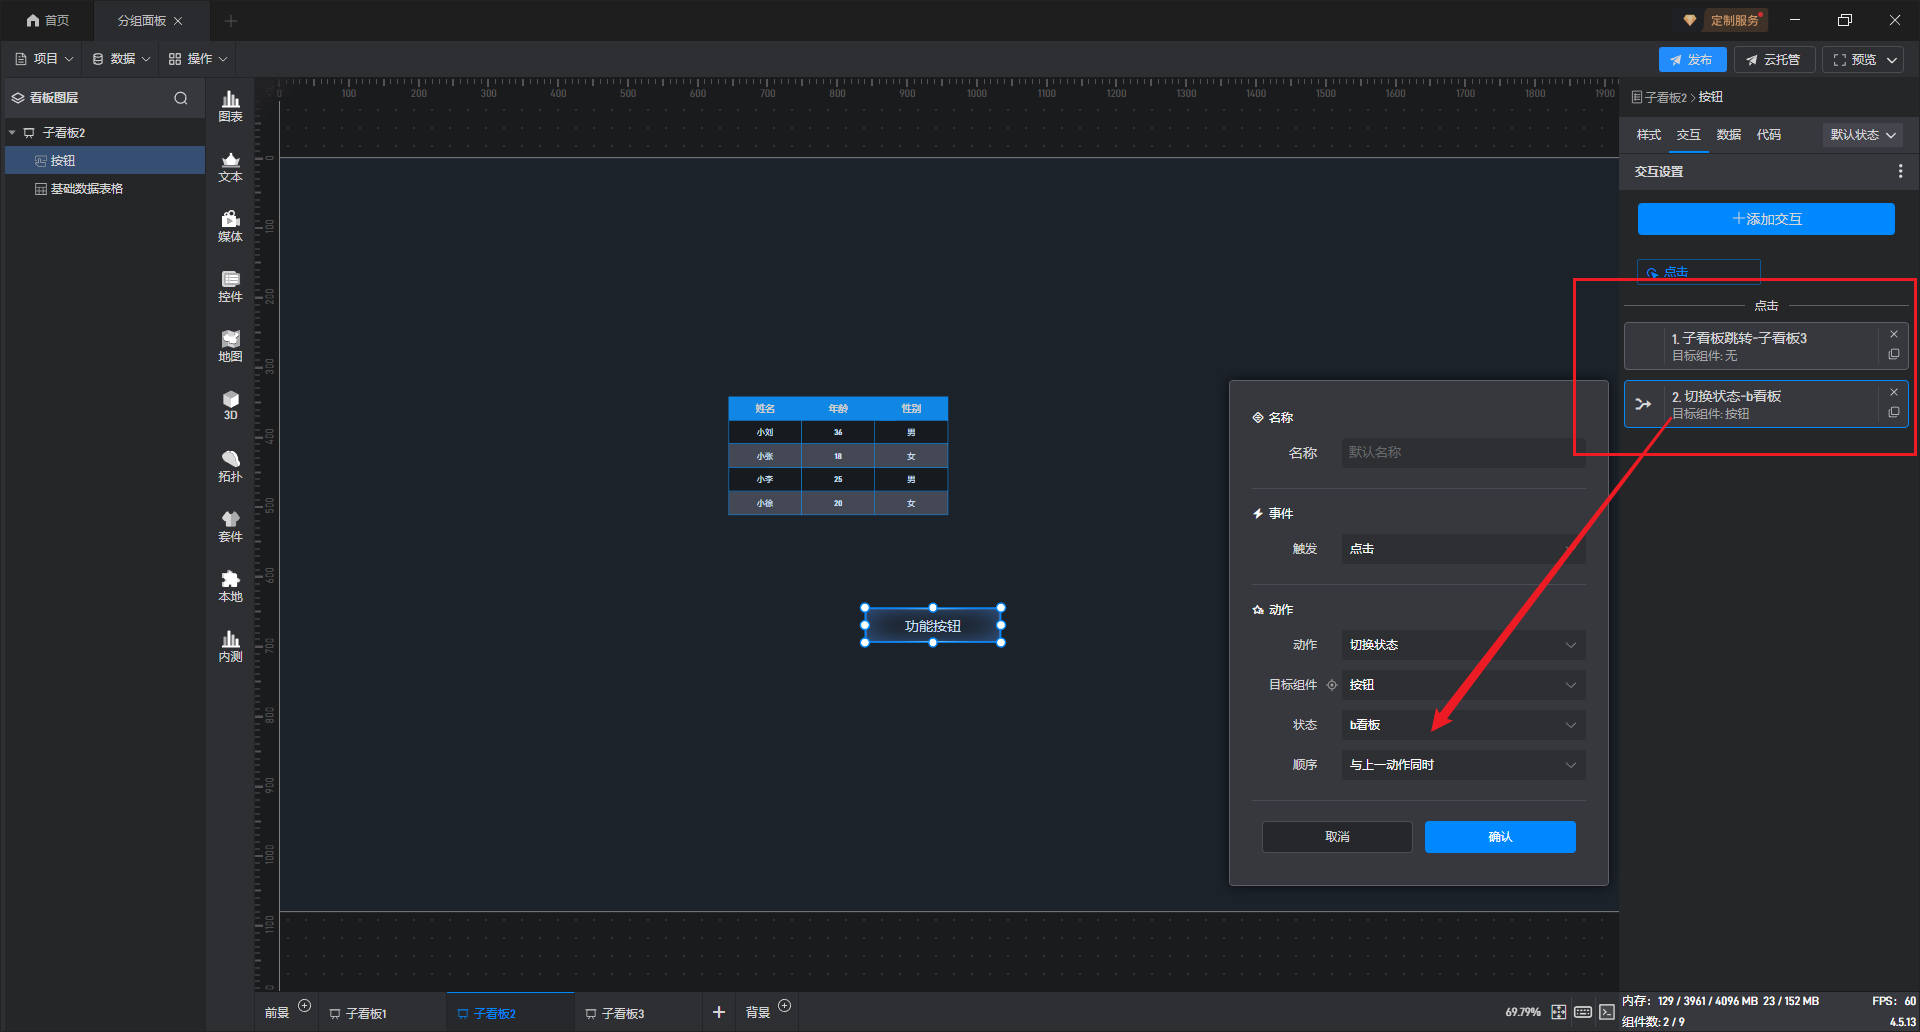Collapse the 子看板2 tree node
Viewport: 1920px width, 1032px height.
pos(12,133)
